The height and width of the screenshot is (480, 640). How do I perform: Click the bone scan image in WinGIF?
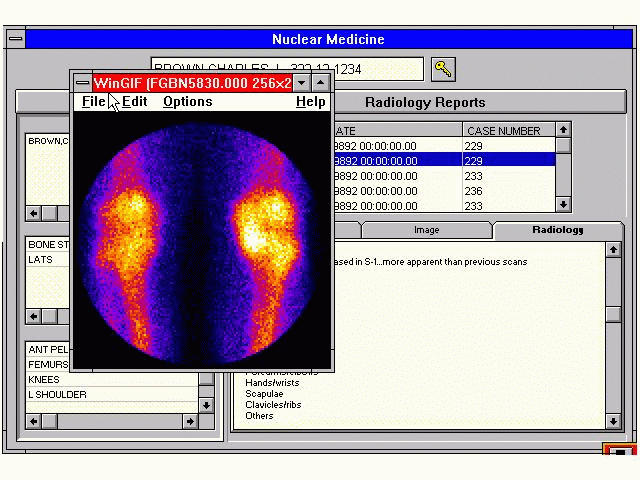click(x=202, y=240)
